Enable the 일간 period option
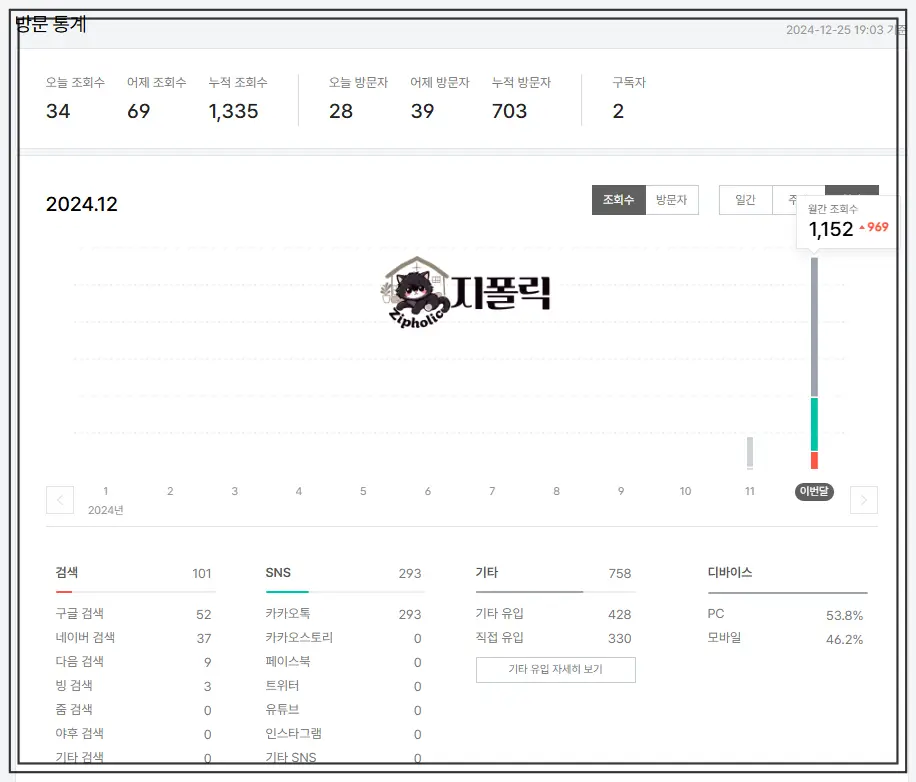 tap(745, 200)
